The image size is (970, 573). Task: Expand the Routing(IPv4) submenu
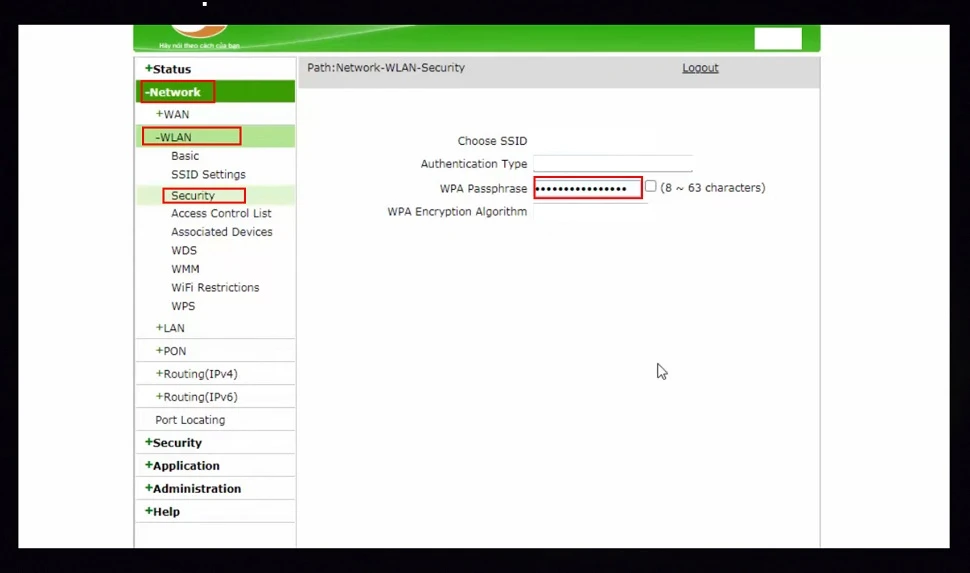(197, 374)
